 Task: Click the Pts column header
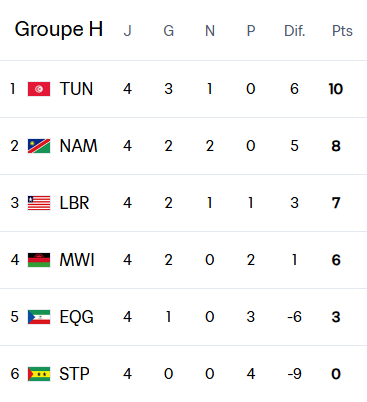(342, 31)
